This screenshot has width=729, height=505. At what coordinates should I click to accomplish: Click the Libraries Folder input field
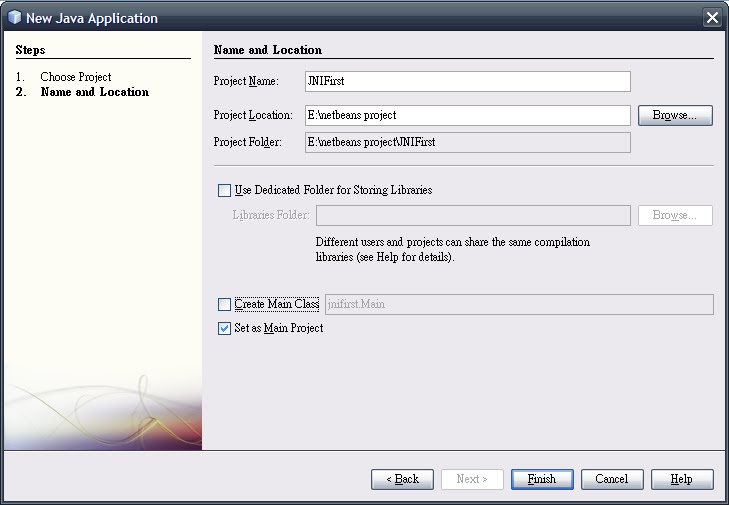473,215
